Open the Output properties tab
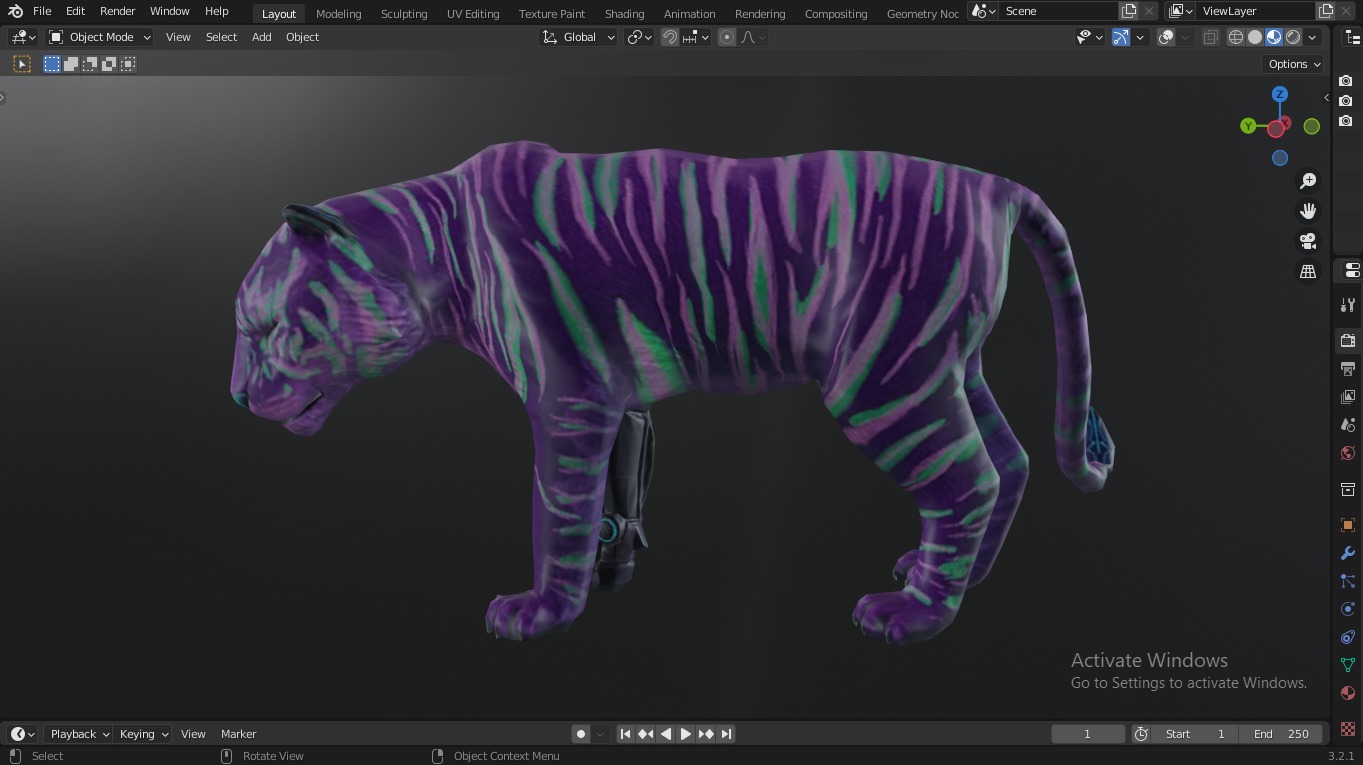The width and height of the screenshot is (1363, 765). click(x=1348, y=369)
